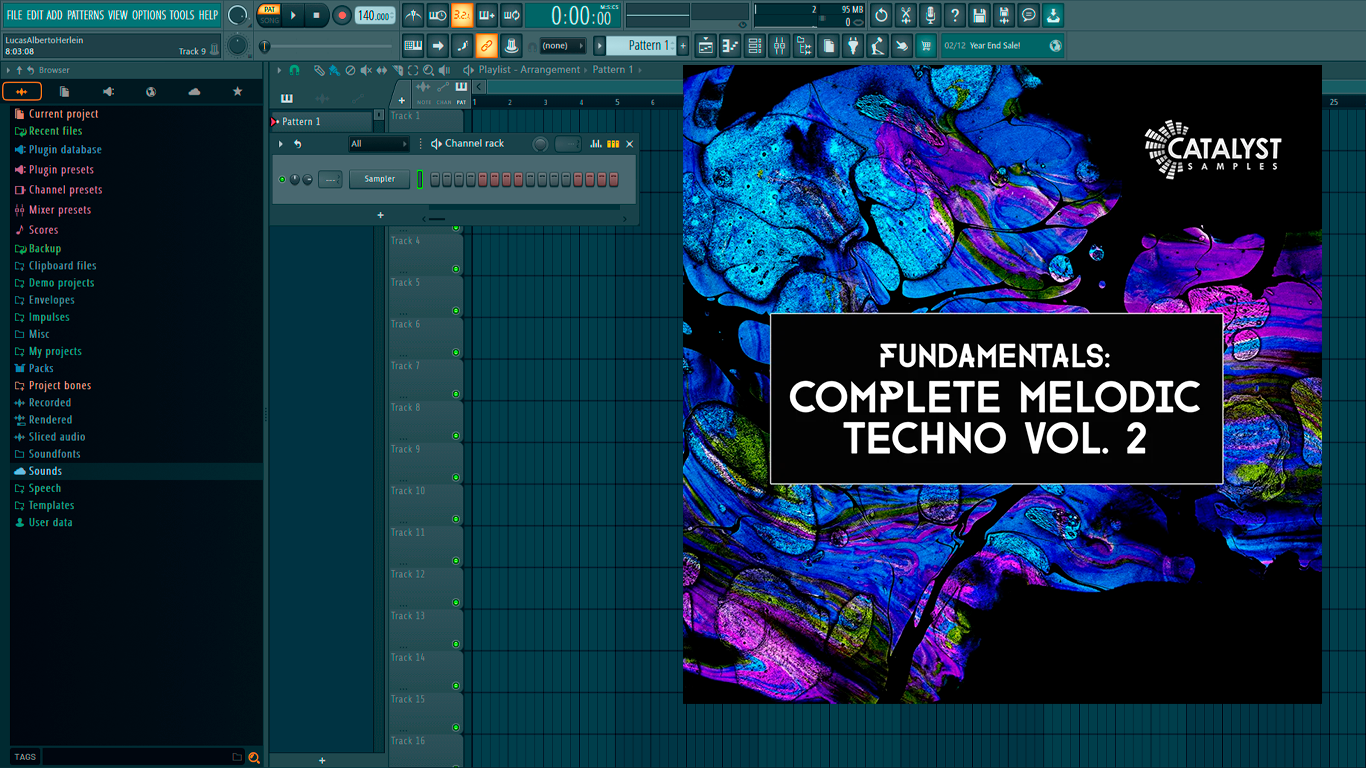1366x768 pixels.
Task: Toggle the metronome icon
Action: 414,15
